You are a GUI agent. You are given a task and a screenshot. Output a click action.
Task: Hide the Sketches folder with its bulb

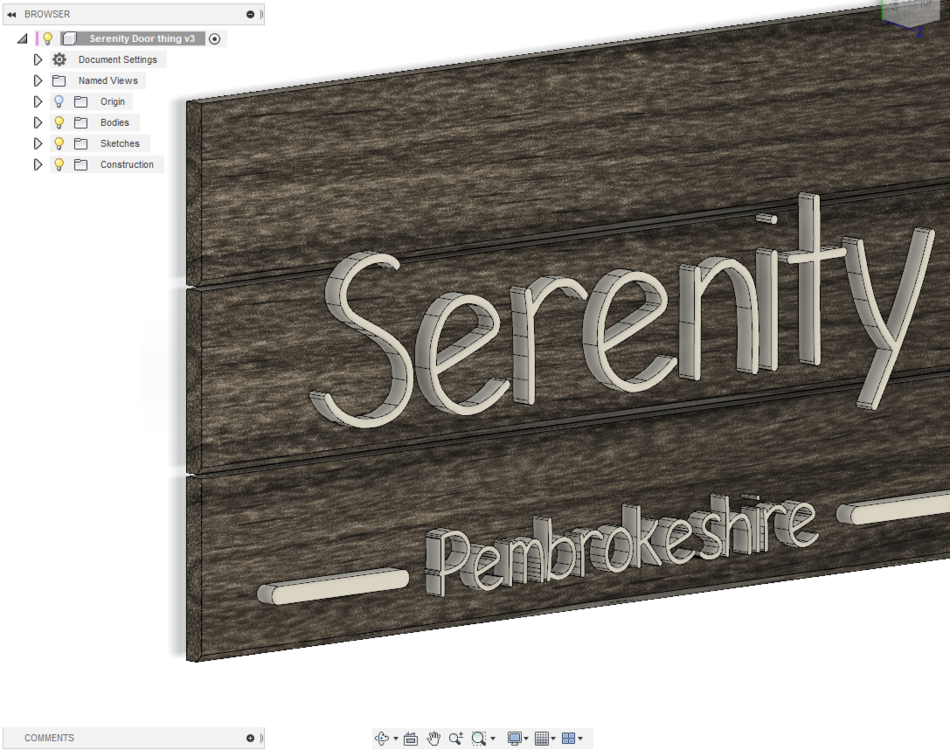[x=58, y=143]
